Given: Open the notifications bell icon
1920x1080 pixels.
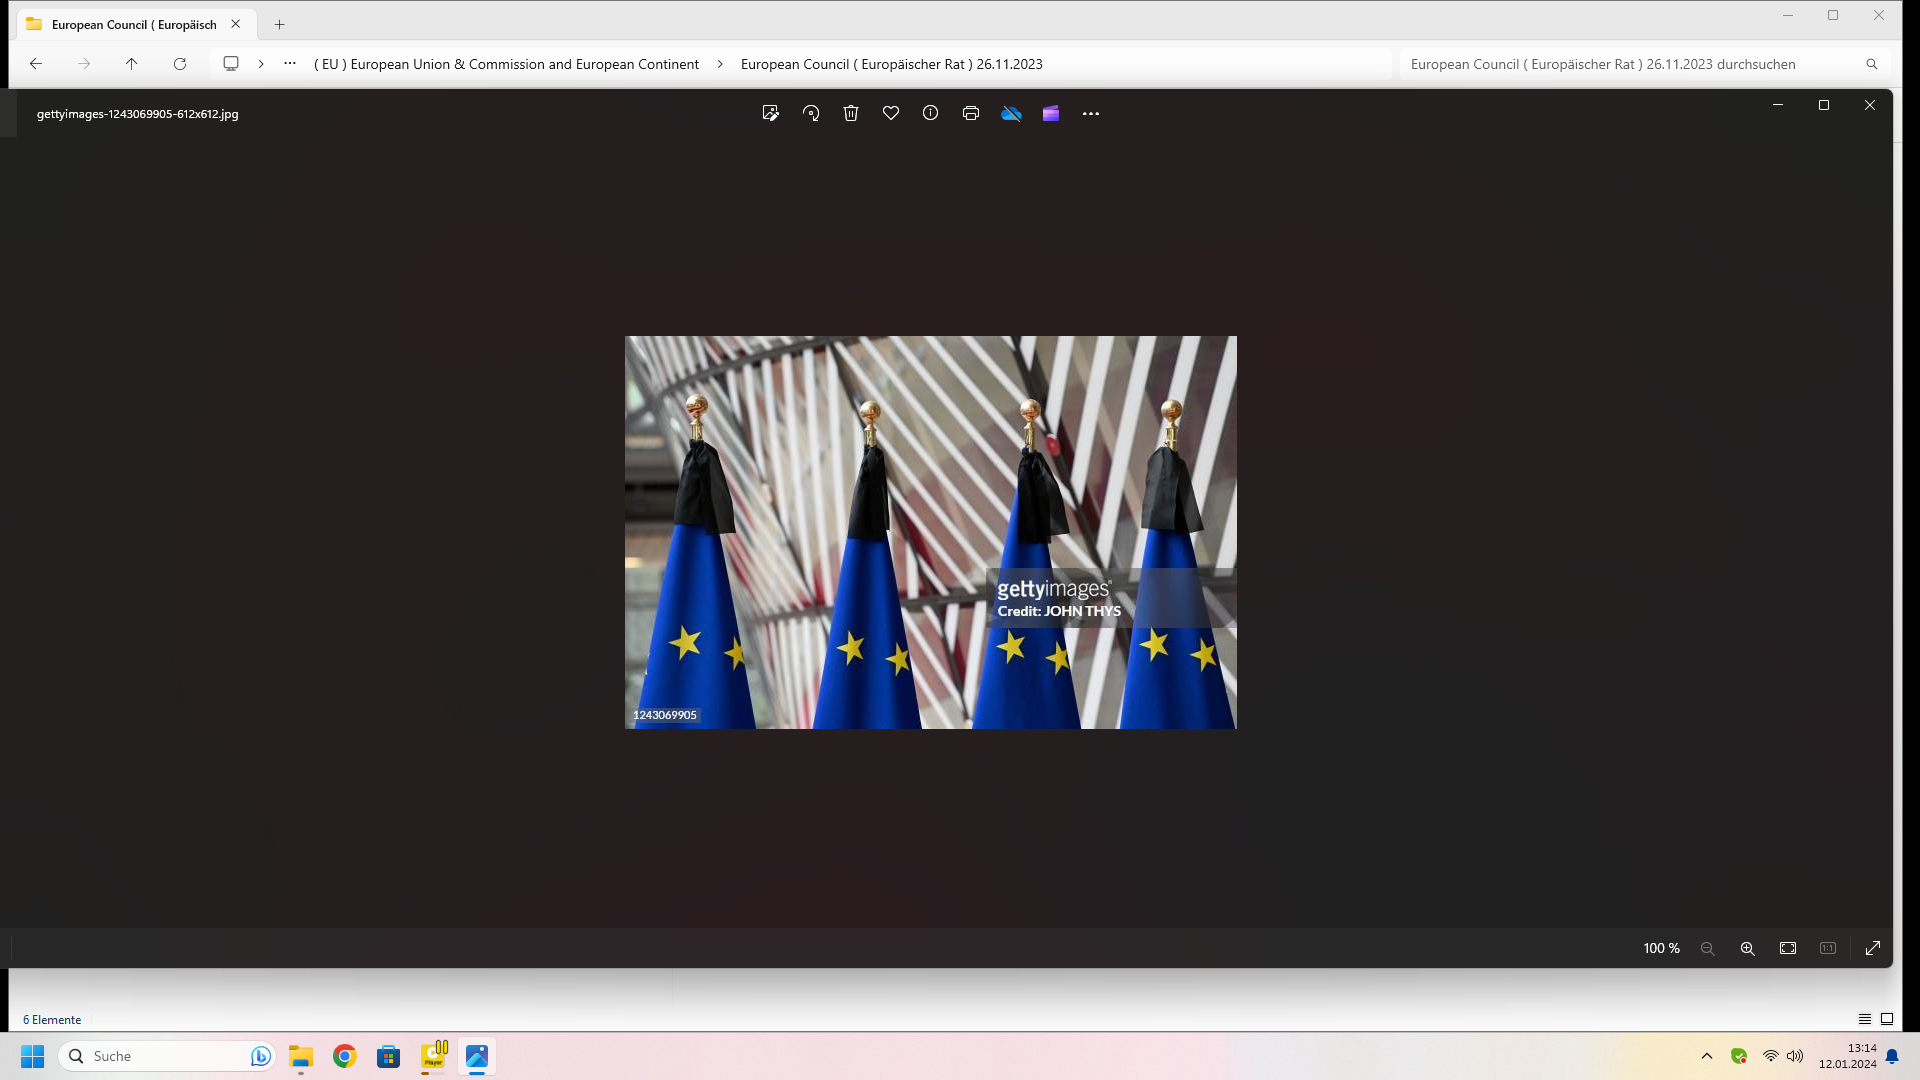Looking at the screenshot, I should point(1892,1057).
